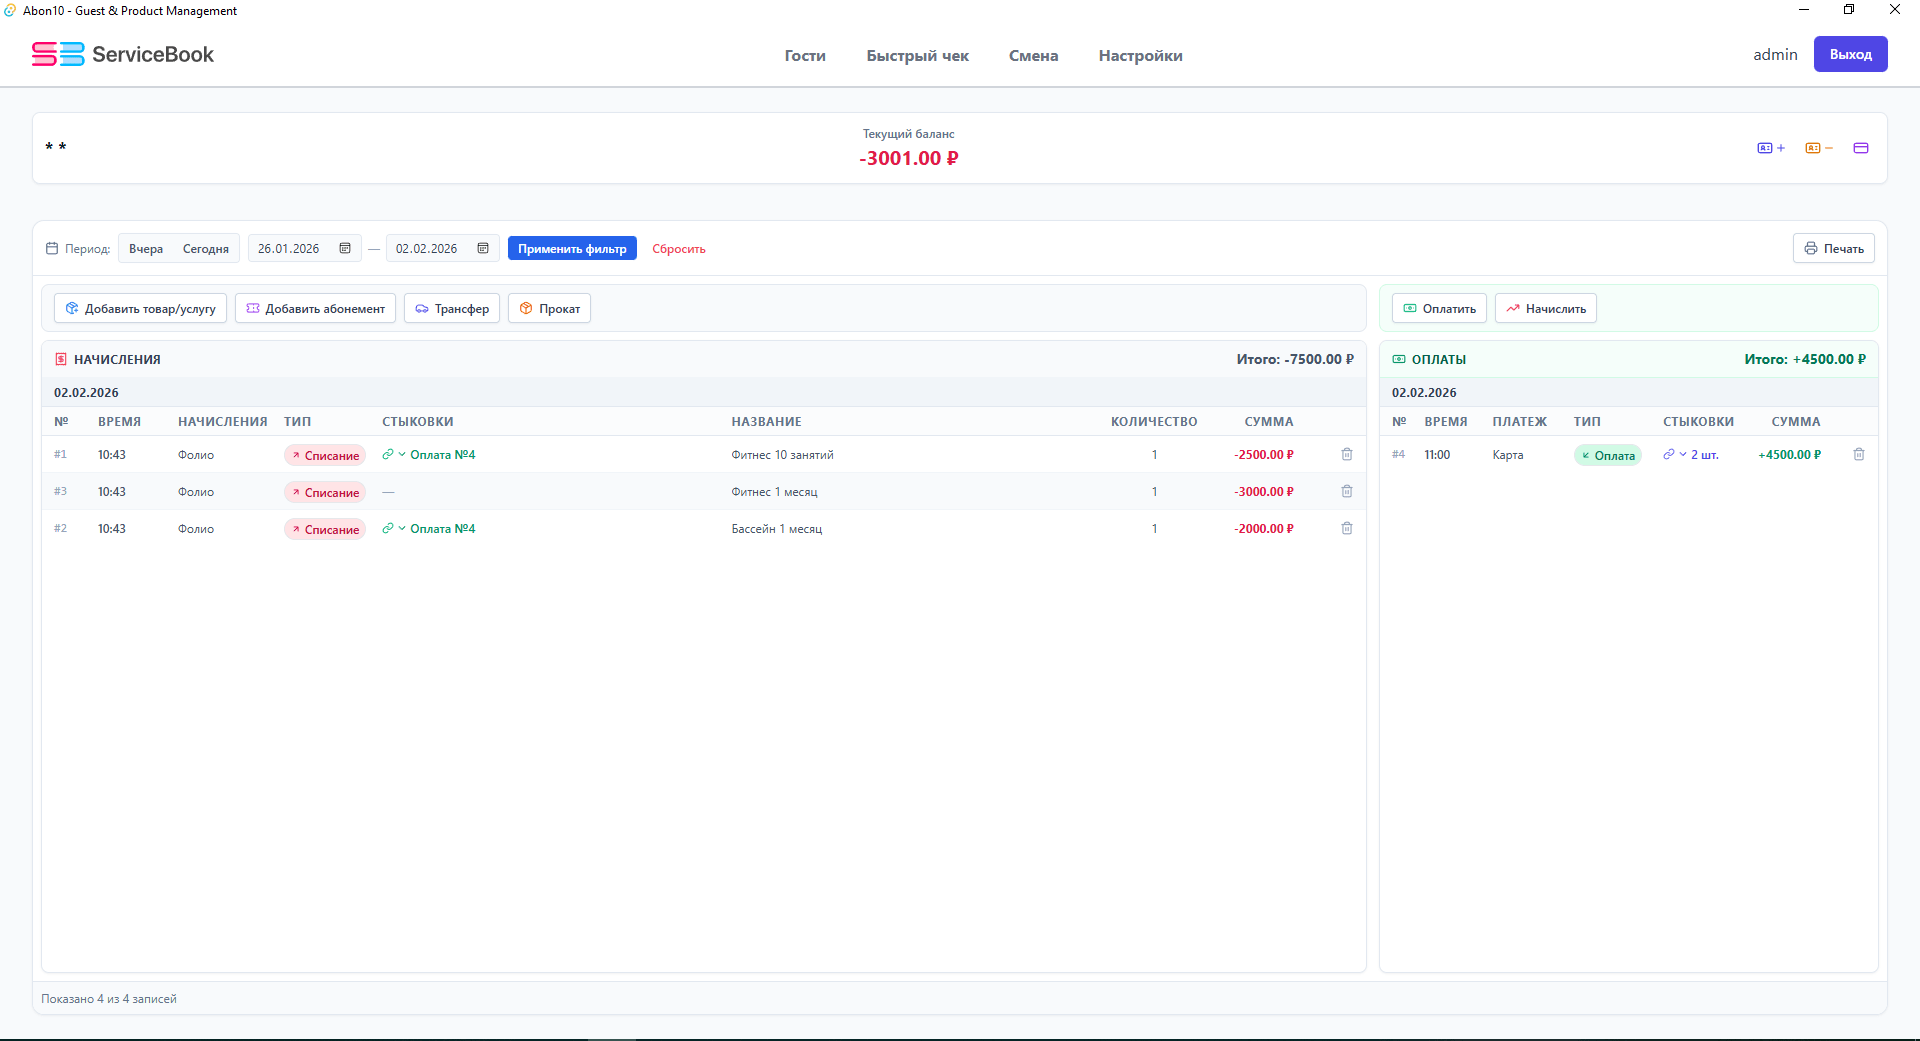Click Итого: -7500.00 ₽ total
Image resolution: width=1920 pixels, height=1041 pixels.
1294,359
